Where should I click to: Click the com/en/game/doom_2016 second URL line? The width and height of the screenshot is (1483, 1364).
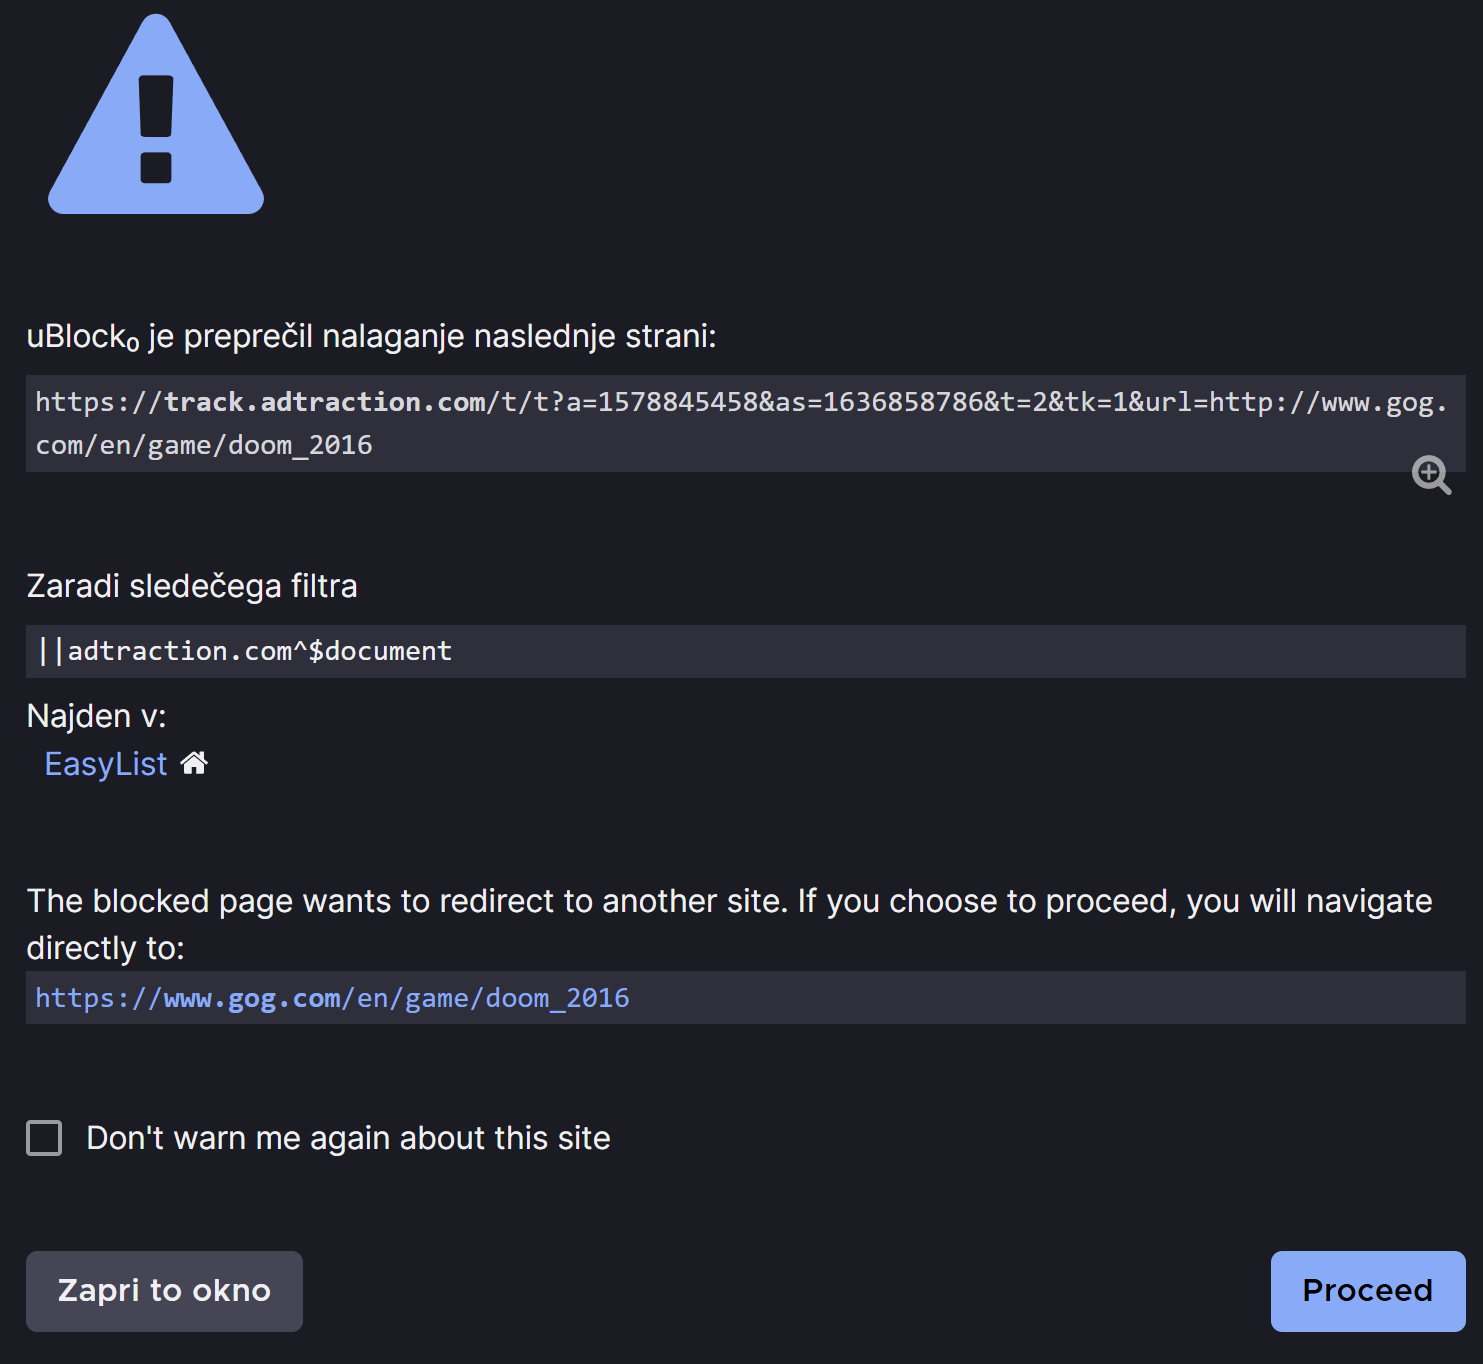[x=204, y=445]
